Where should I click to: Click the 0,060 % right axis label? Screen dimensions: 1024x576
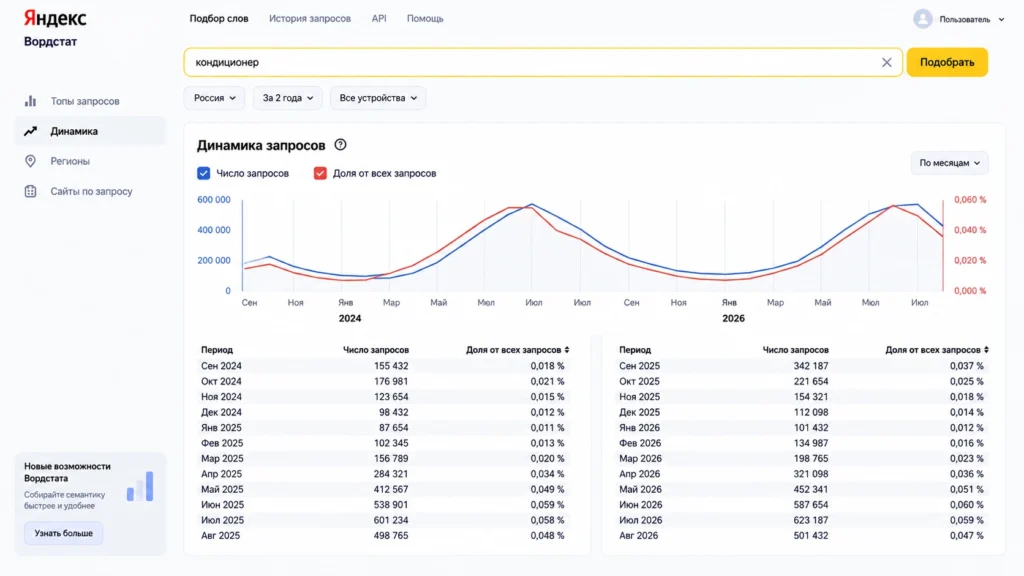tap(970, 200)
